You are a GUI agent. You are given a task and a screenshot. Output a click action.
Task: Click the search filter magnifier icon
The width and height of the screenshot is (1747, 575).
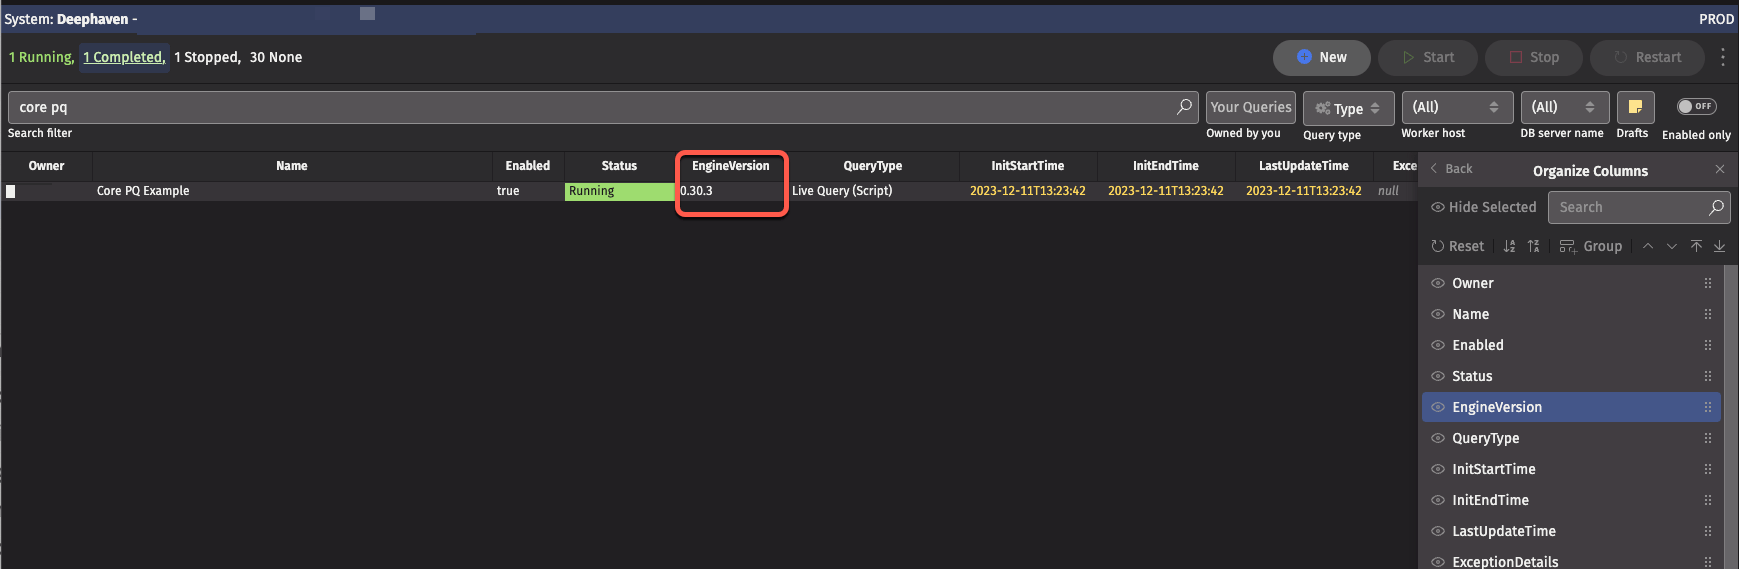click(1184, 107)
